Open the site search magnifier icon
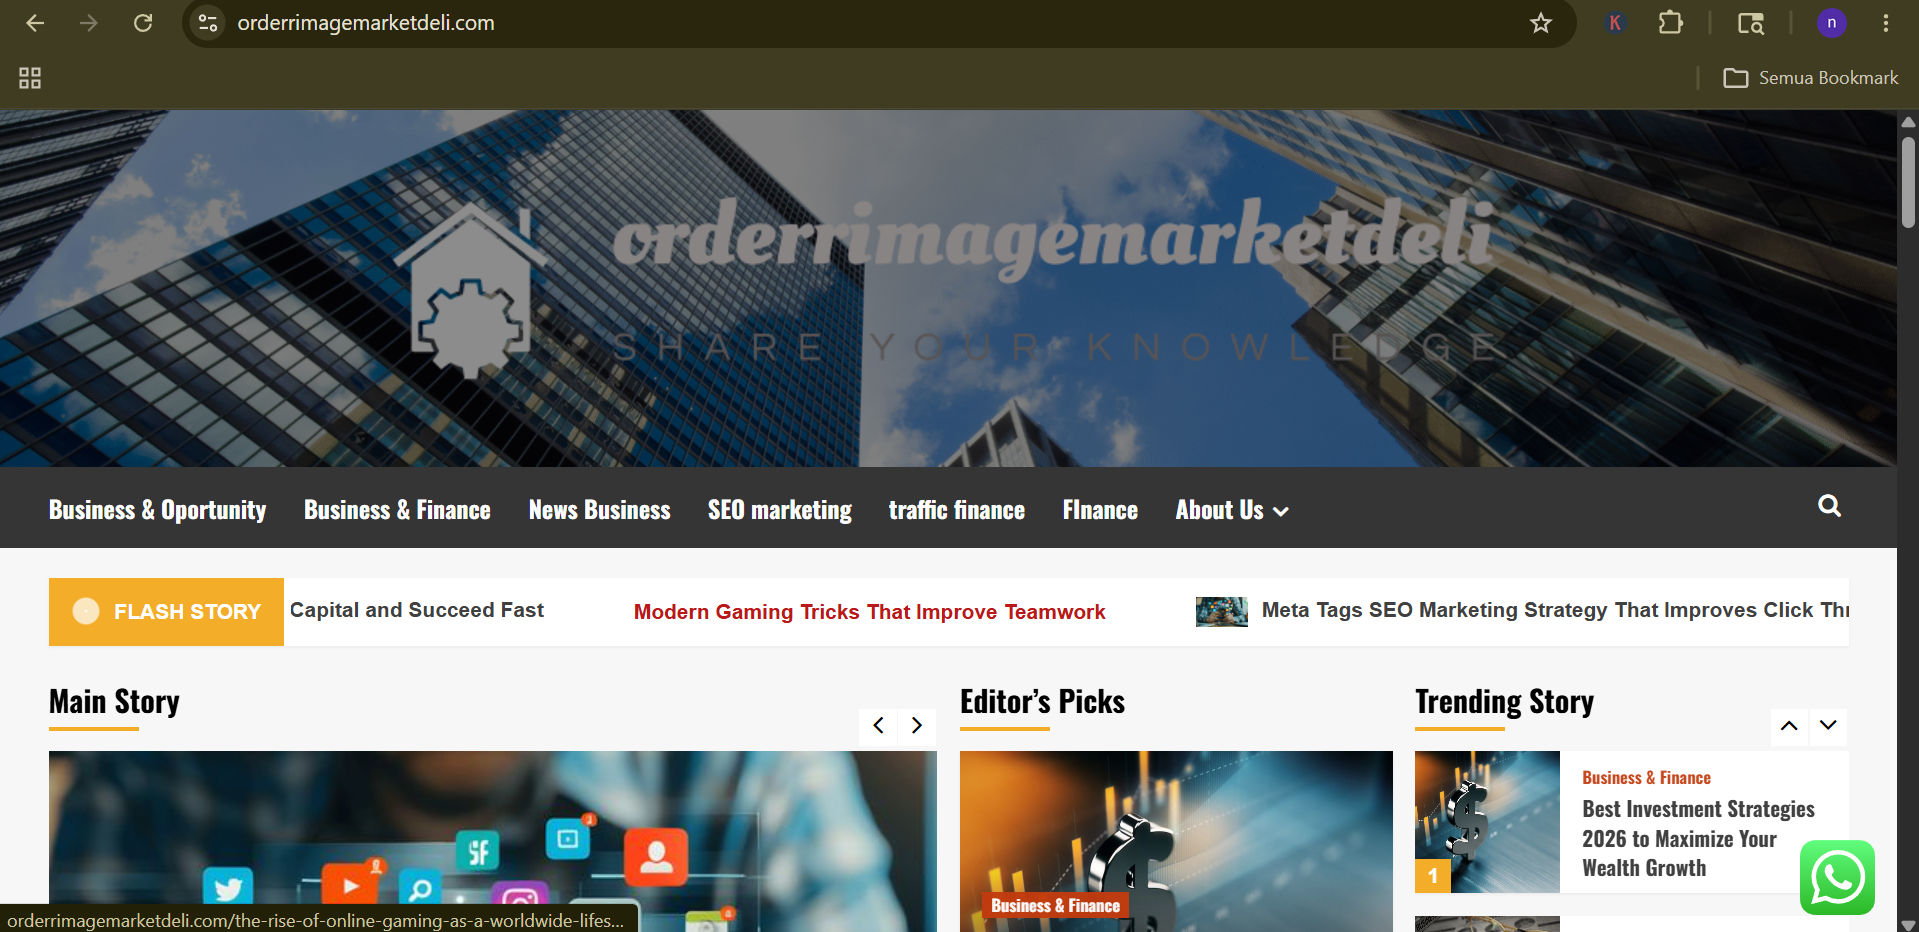Image resolution: width=1919 pixels, height=932 pixels. click(x=1829, y=506)
